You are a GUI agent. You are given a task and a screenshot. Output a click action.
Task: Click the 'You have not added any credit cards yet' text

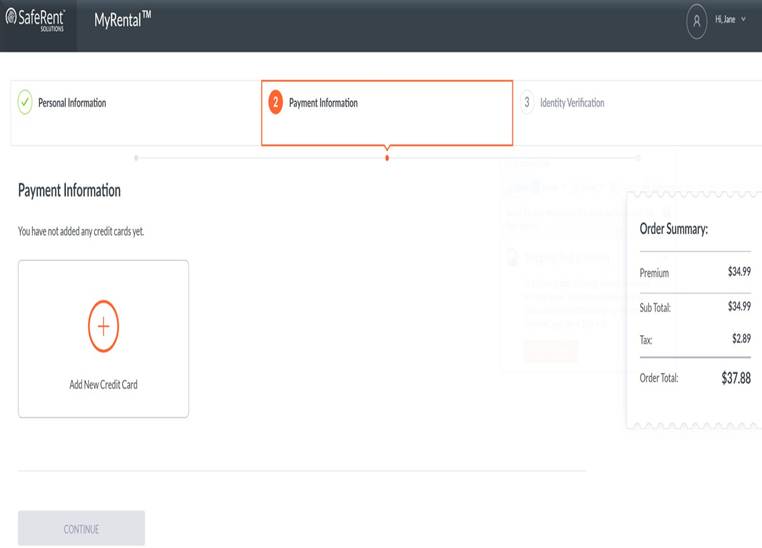[81, 231]
